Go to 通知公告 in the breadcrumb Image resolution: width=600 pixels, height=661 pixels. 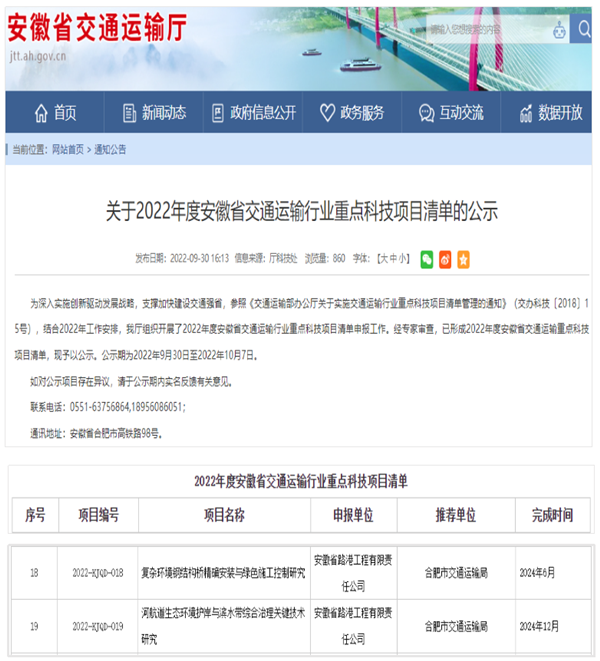click(110, 149)
